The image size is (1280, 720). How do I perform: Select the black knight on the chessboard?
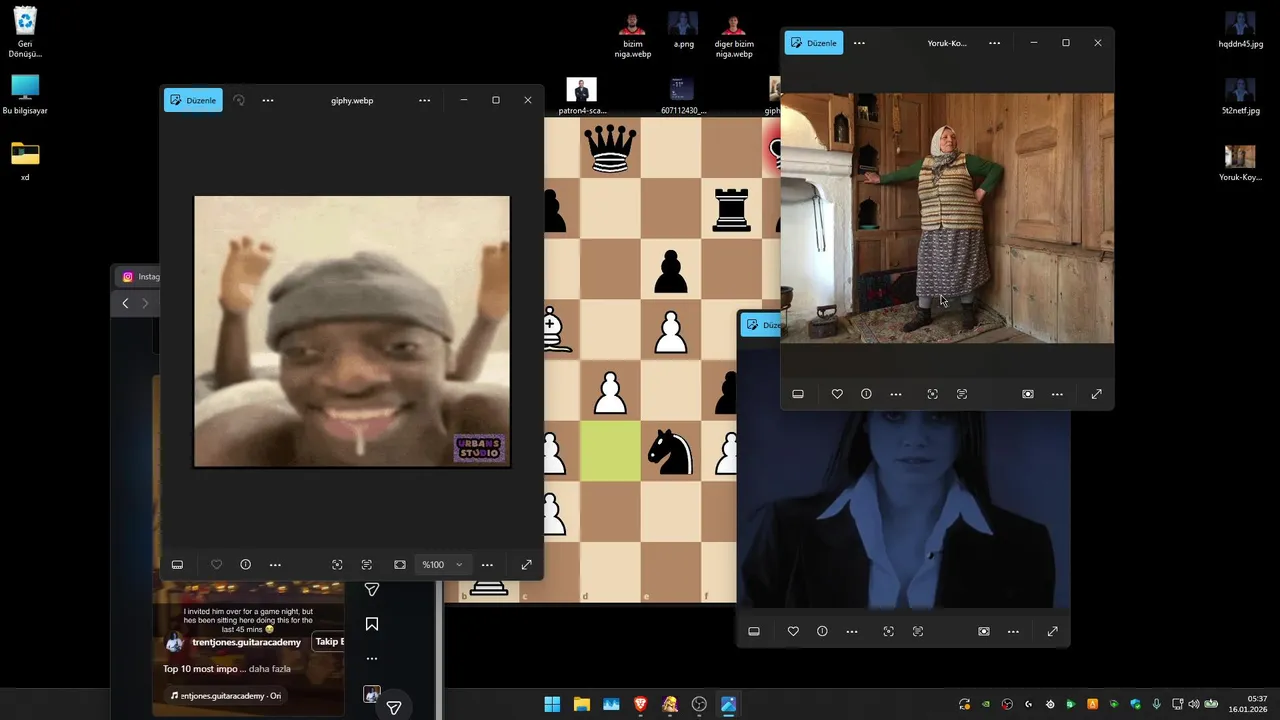point(670,451)
